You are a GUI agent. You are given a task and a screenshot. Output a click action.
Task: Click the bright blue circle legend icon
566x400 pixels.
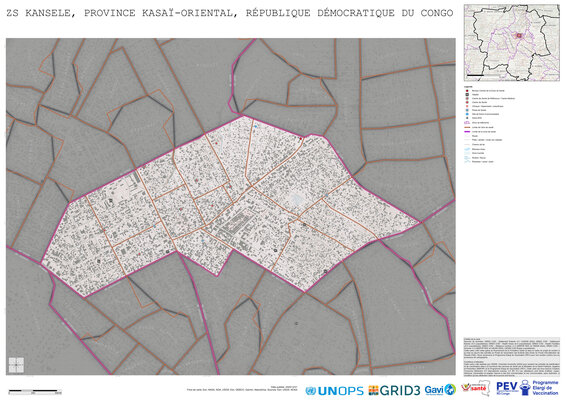point(467,114)
